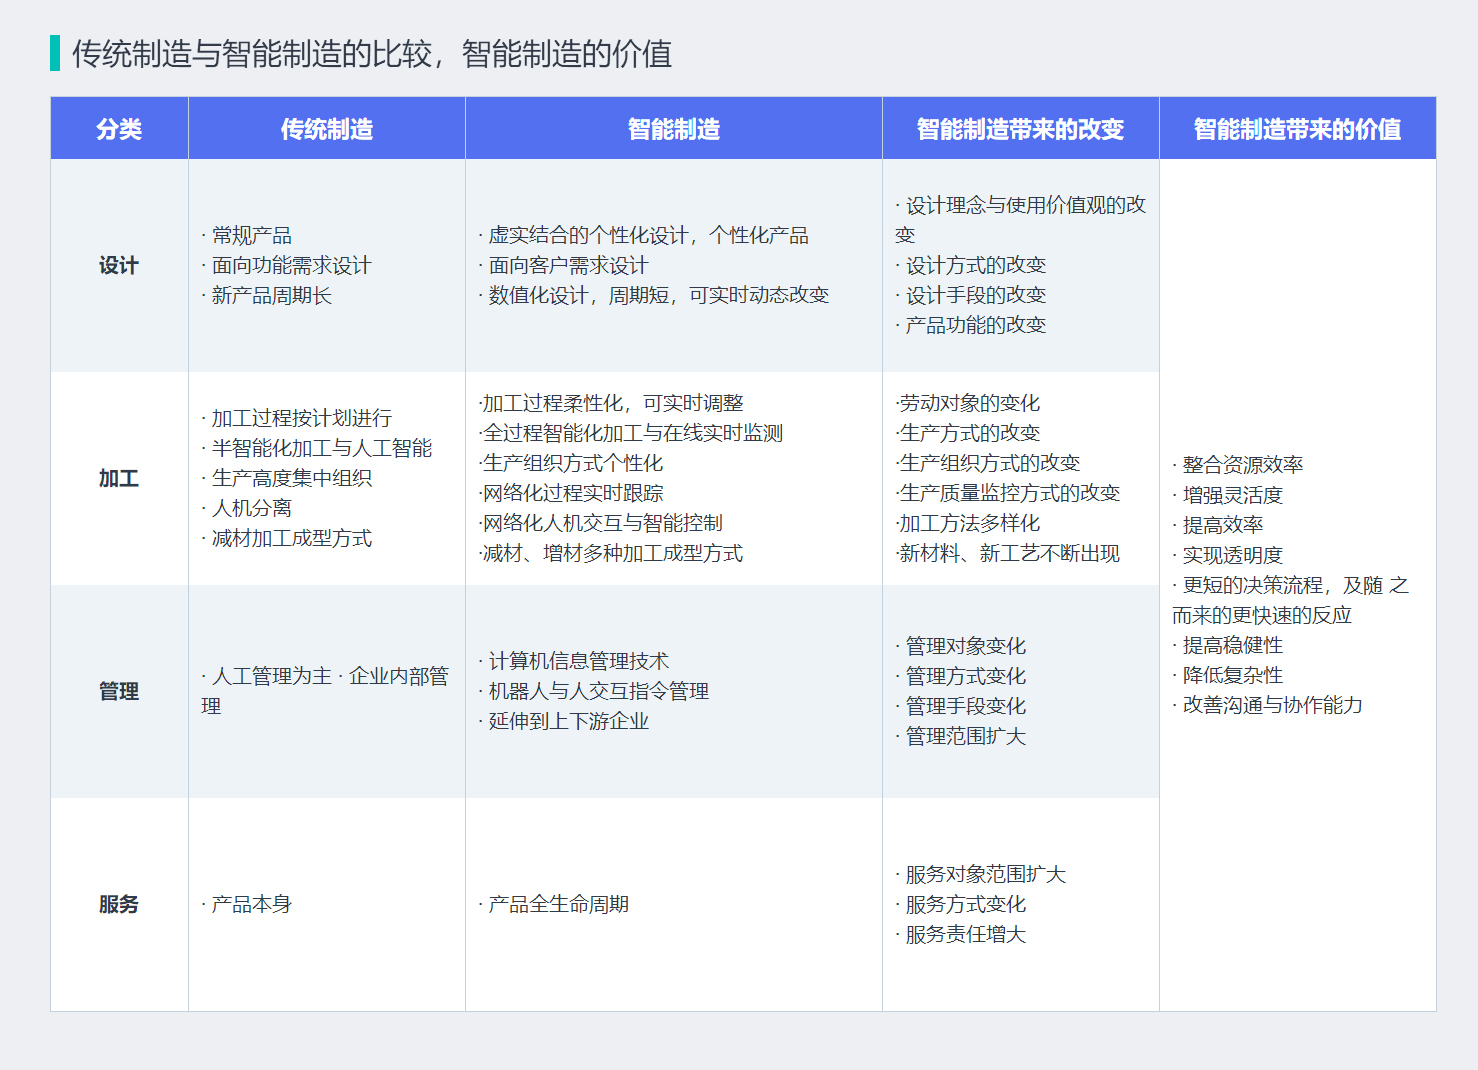
Task: Click the text 面向功能需求设计
Action: coord(287,266)
